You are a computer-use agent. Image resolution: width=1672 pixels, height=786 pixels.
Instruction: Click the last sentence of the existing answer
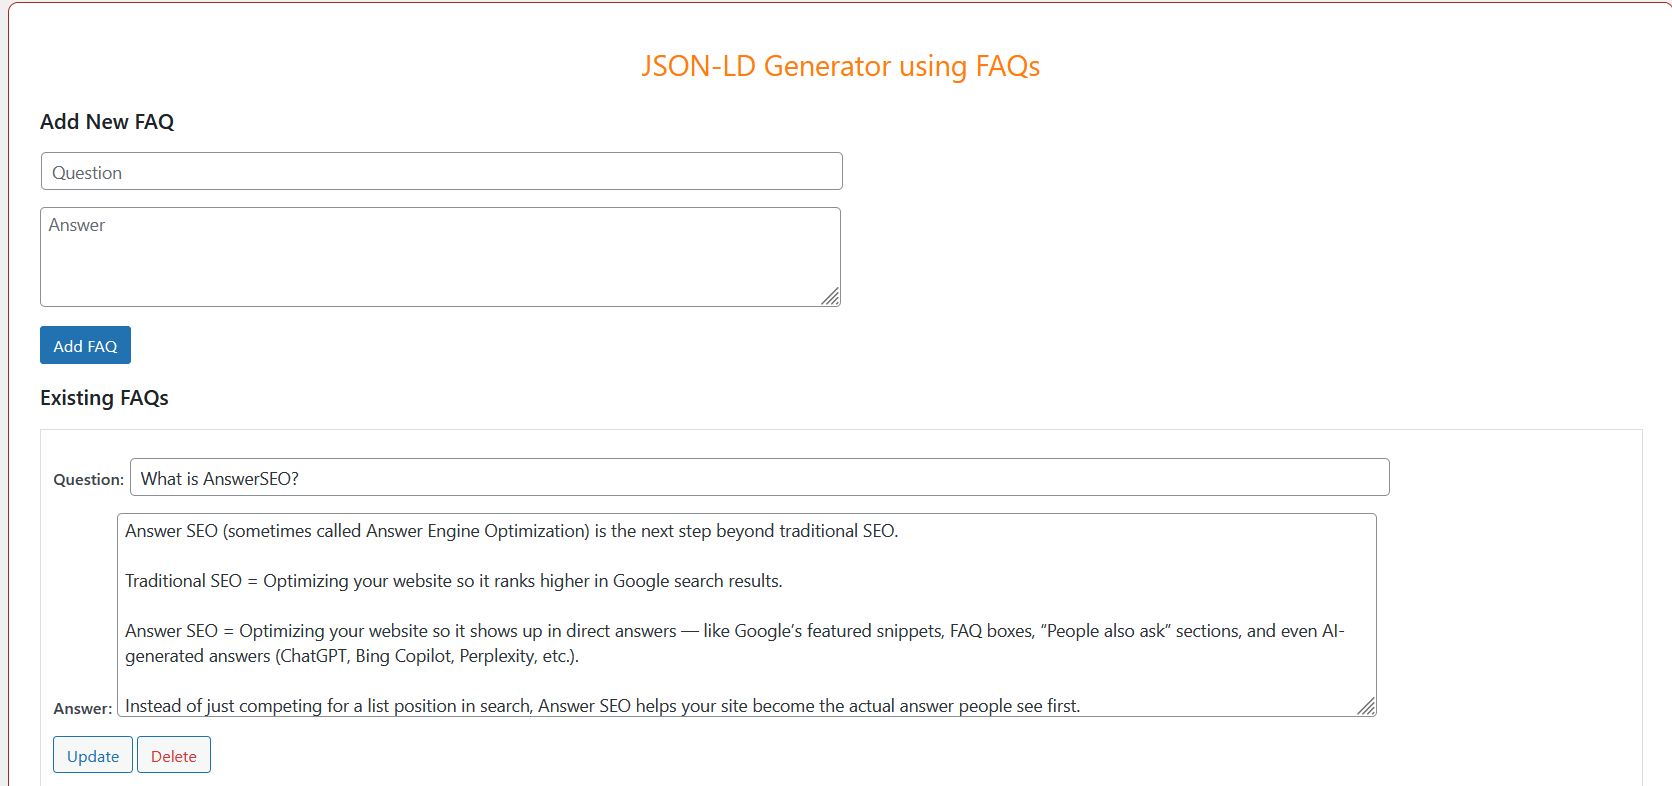pos(599,705)
